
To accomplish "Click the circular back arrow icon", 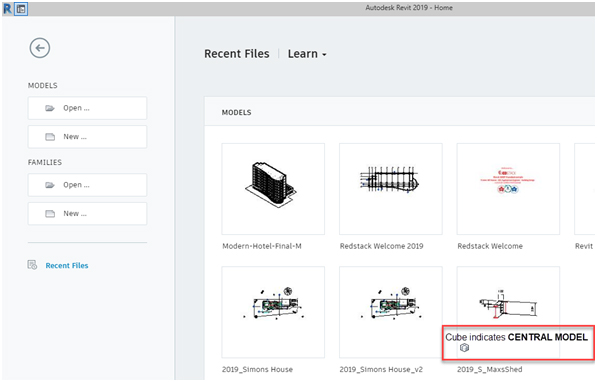I will pos(40,48).
